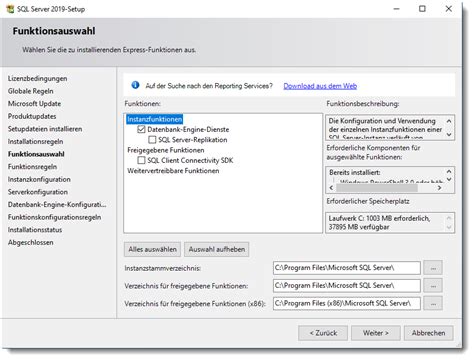Click the horizontal scrollbar thumb in components list
Image resolution: width=474 pixels, height=360 pixels.
click(377, 188)
